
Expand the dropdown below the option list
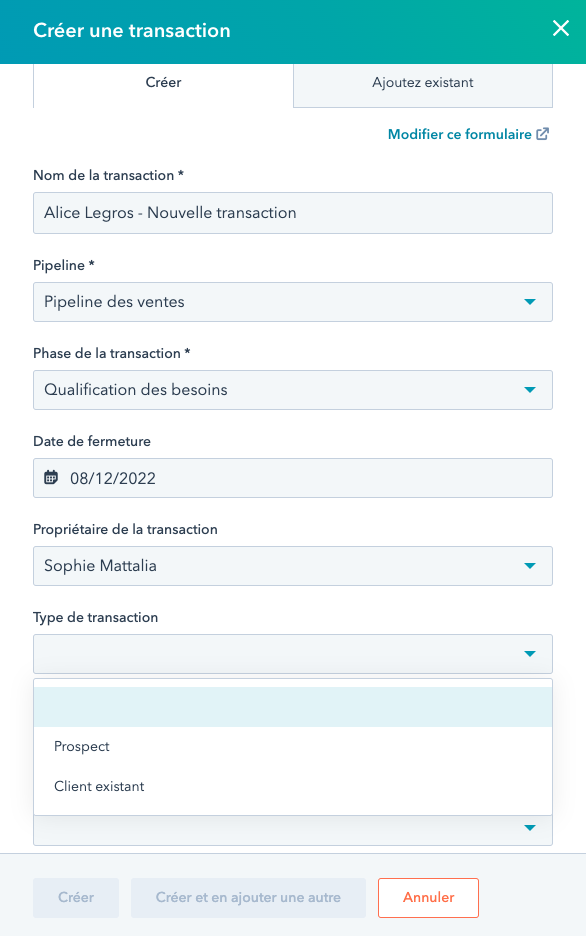(x=530, y=827)
